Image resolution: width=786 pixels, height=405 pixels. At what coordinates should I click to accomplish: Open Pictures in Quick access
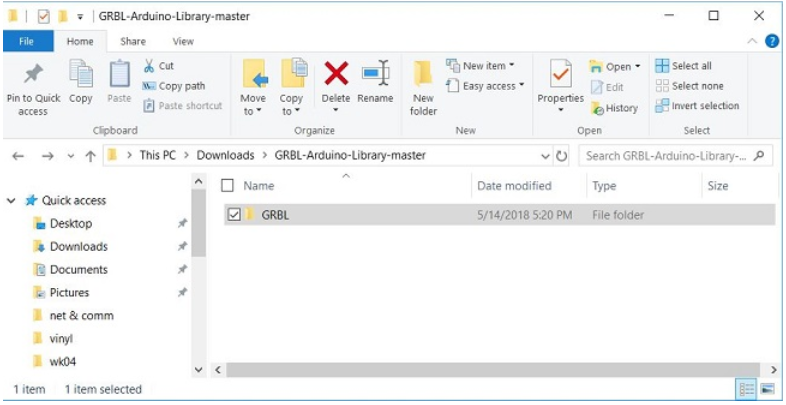coord(69,293)
